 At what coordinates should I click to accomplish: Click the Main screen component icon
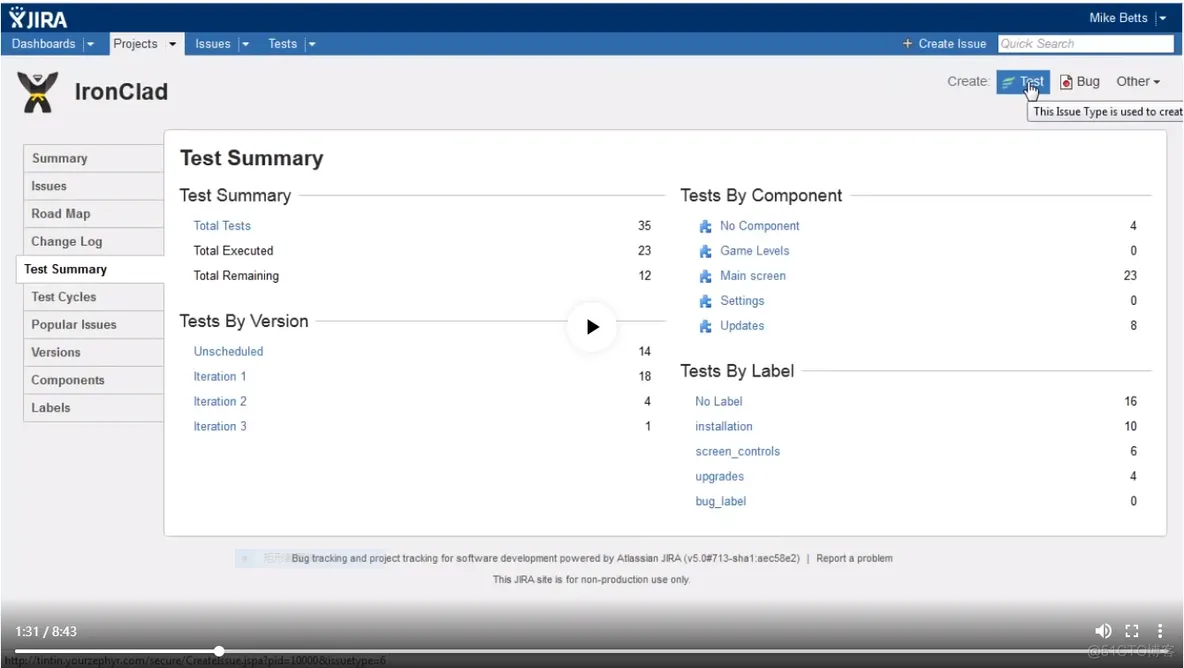[705, 276]
